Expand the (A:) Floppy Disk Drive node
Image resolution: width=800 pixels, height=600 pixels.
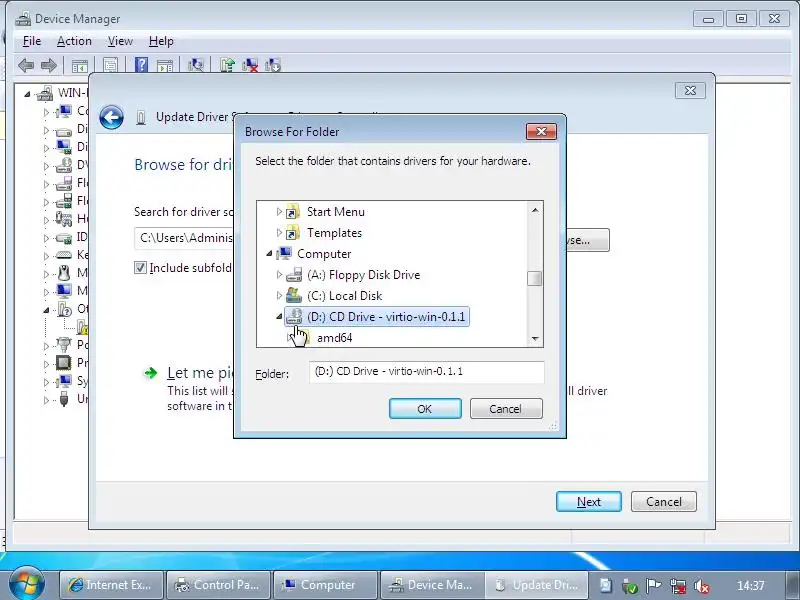279,274
